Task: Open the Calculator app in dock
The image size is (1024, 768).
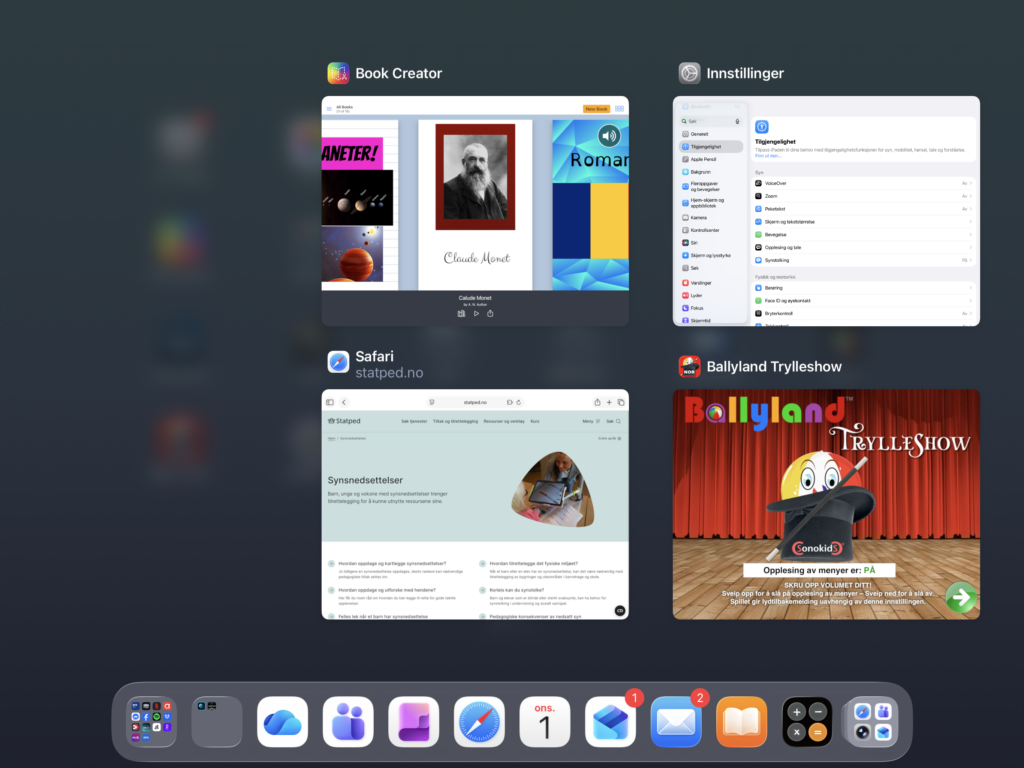Action: [807, 722]
